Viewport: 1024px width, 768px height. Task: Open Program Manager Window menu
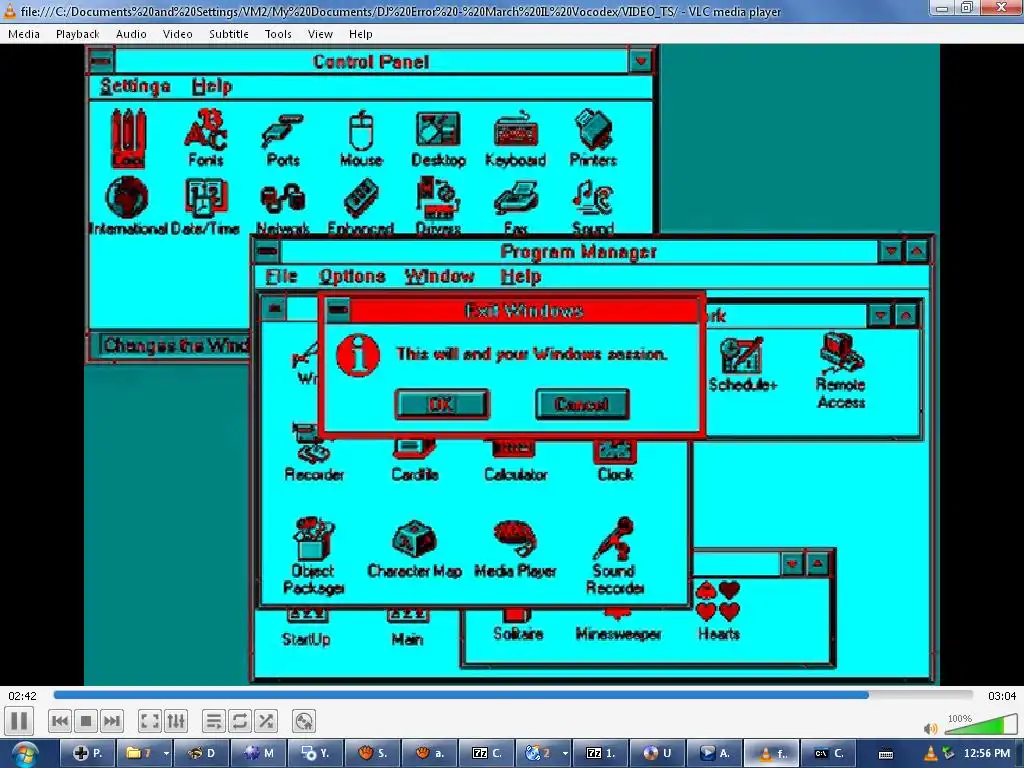(440, 276)
